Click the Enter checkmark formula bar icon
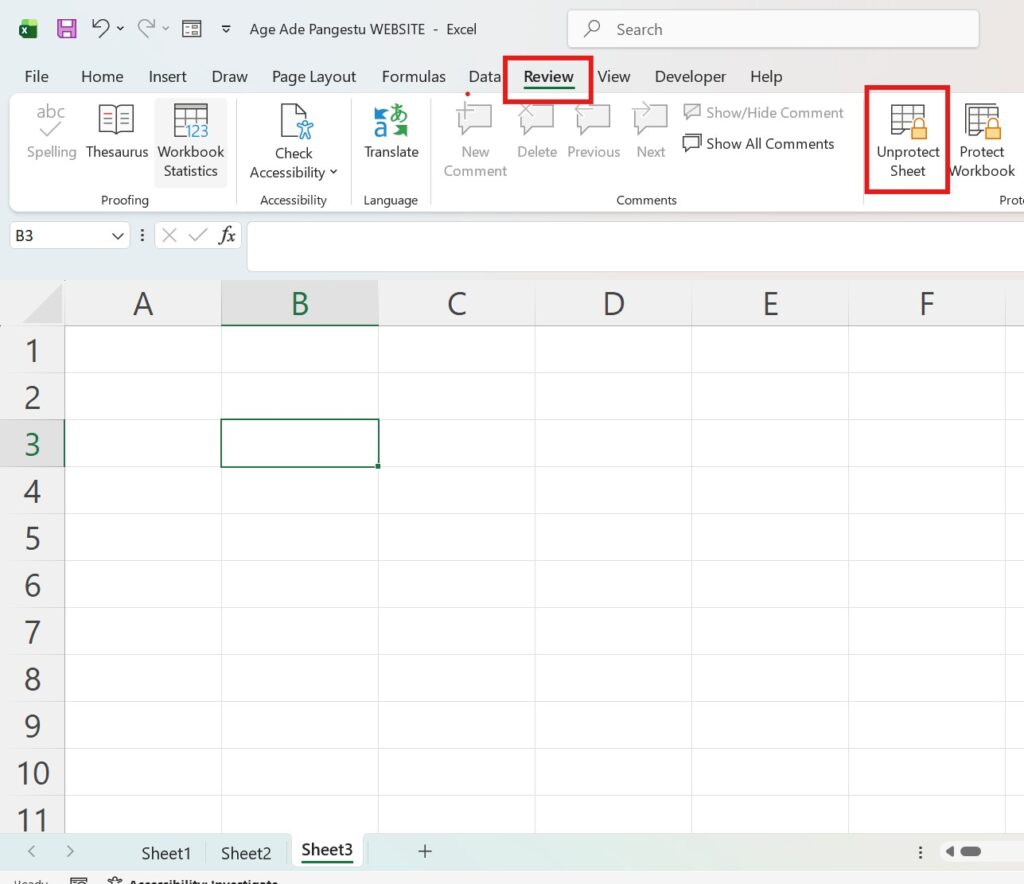This screenshot has width=1024, height=884. [197, 235]
